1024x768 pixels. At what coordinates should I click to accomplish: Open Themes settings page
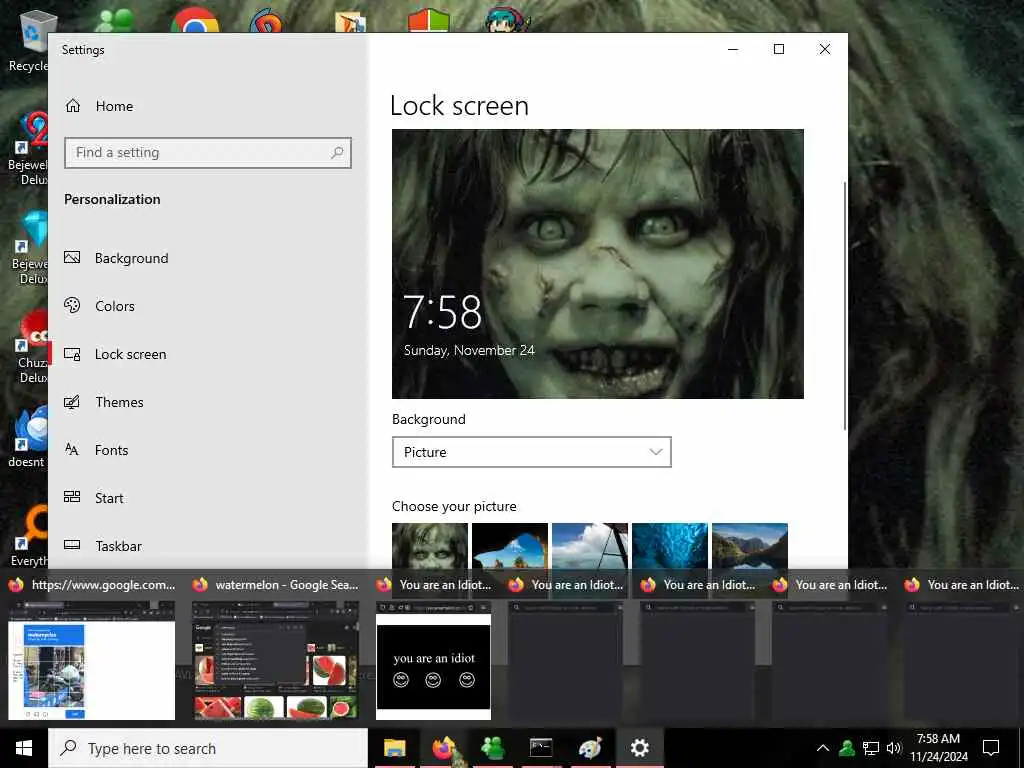click(x=103, y=402)
